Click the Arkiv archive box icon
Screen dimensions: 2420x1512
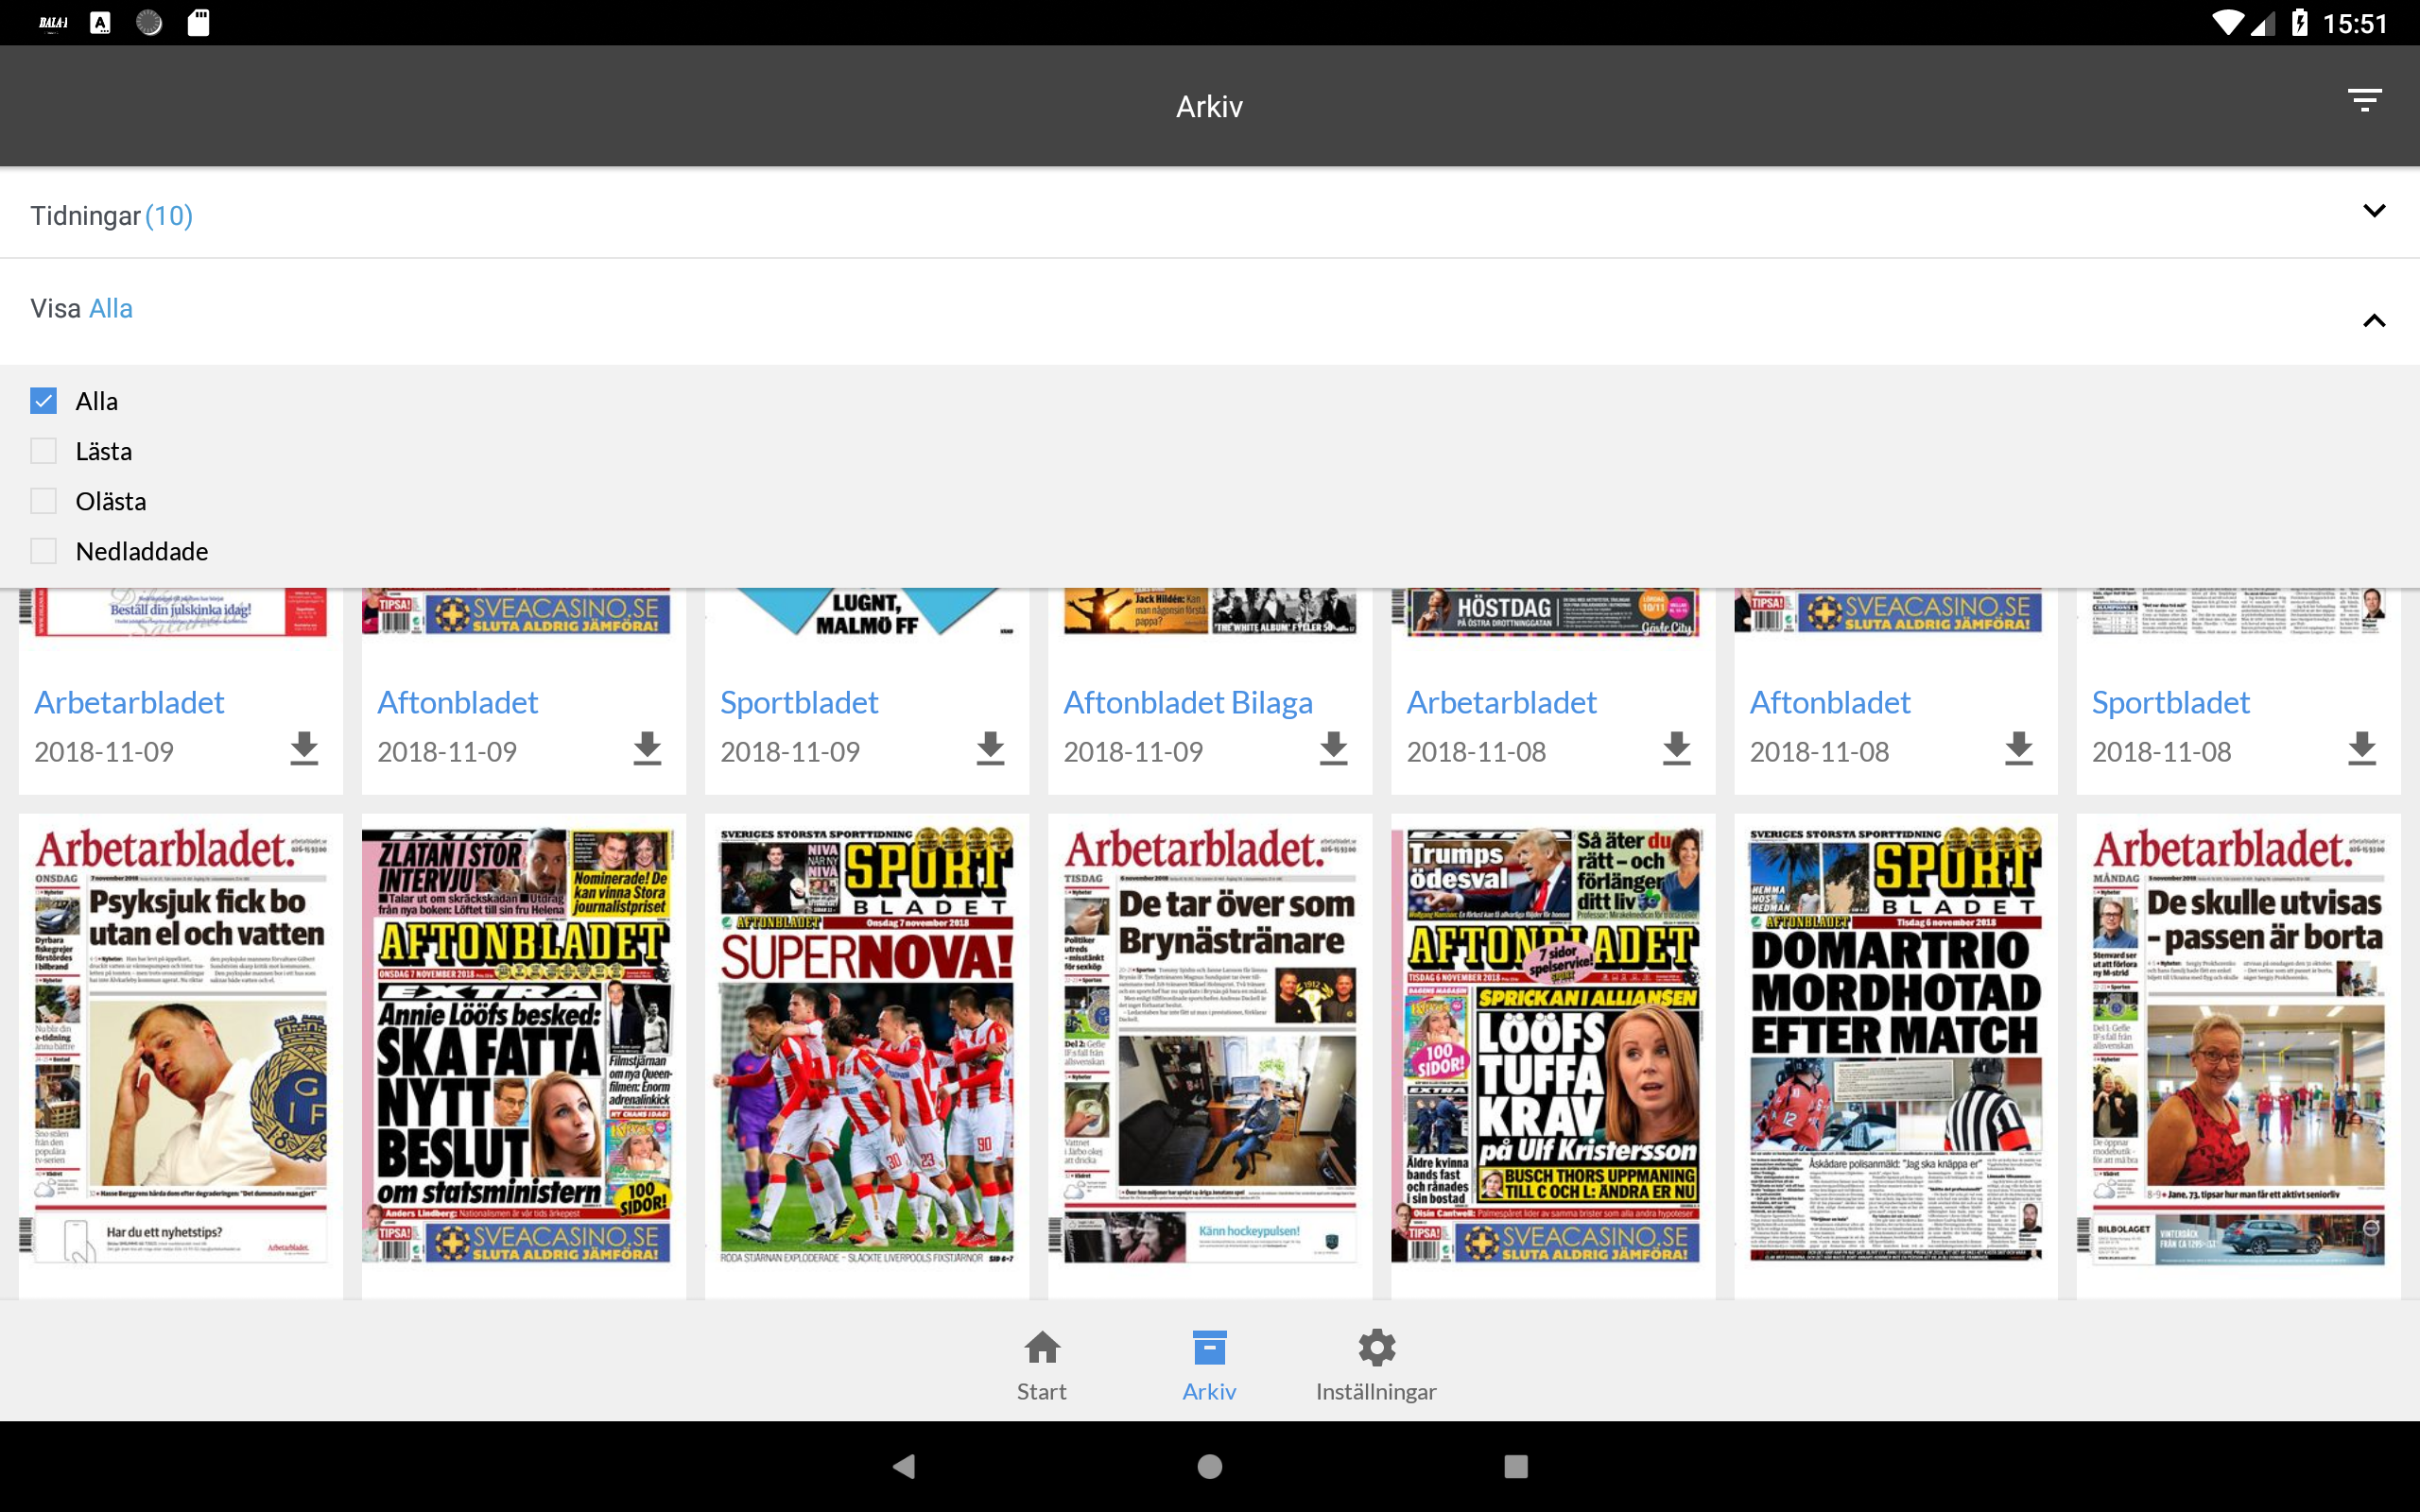(x=1209, y=1347)
